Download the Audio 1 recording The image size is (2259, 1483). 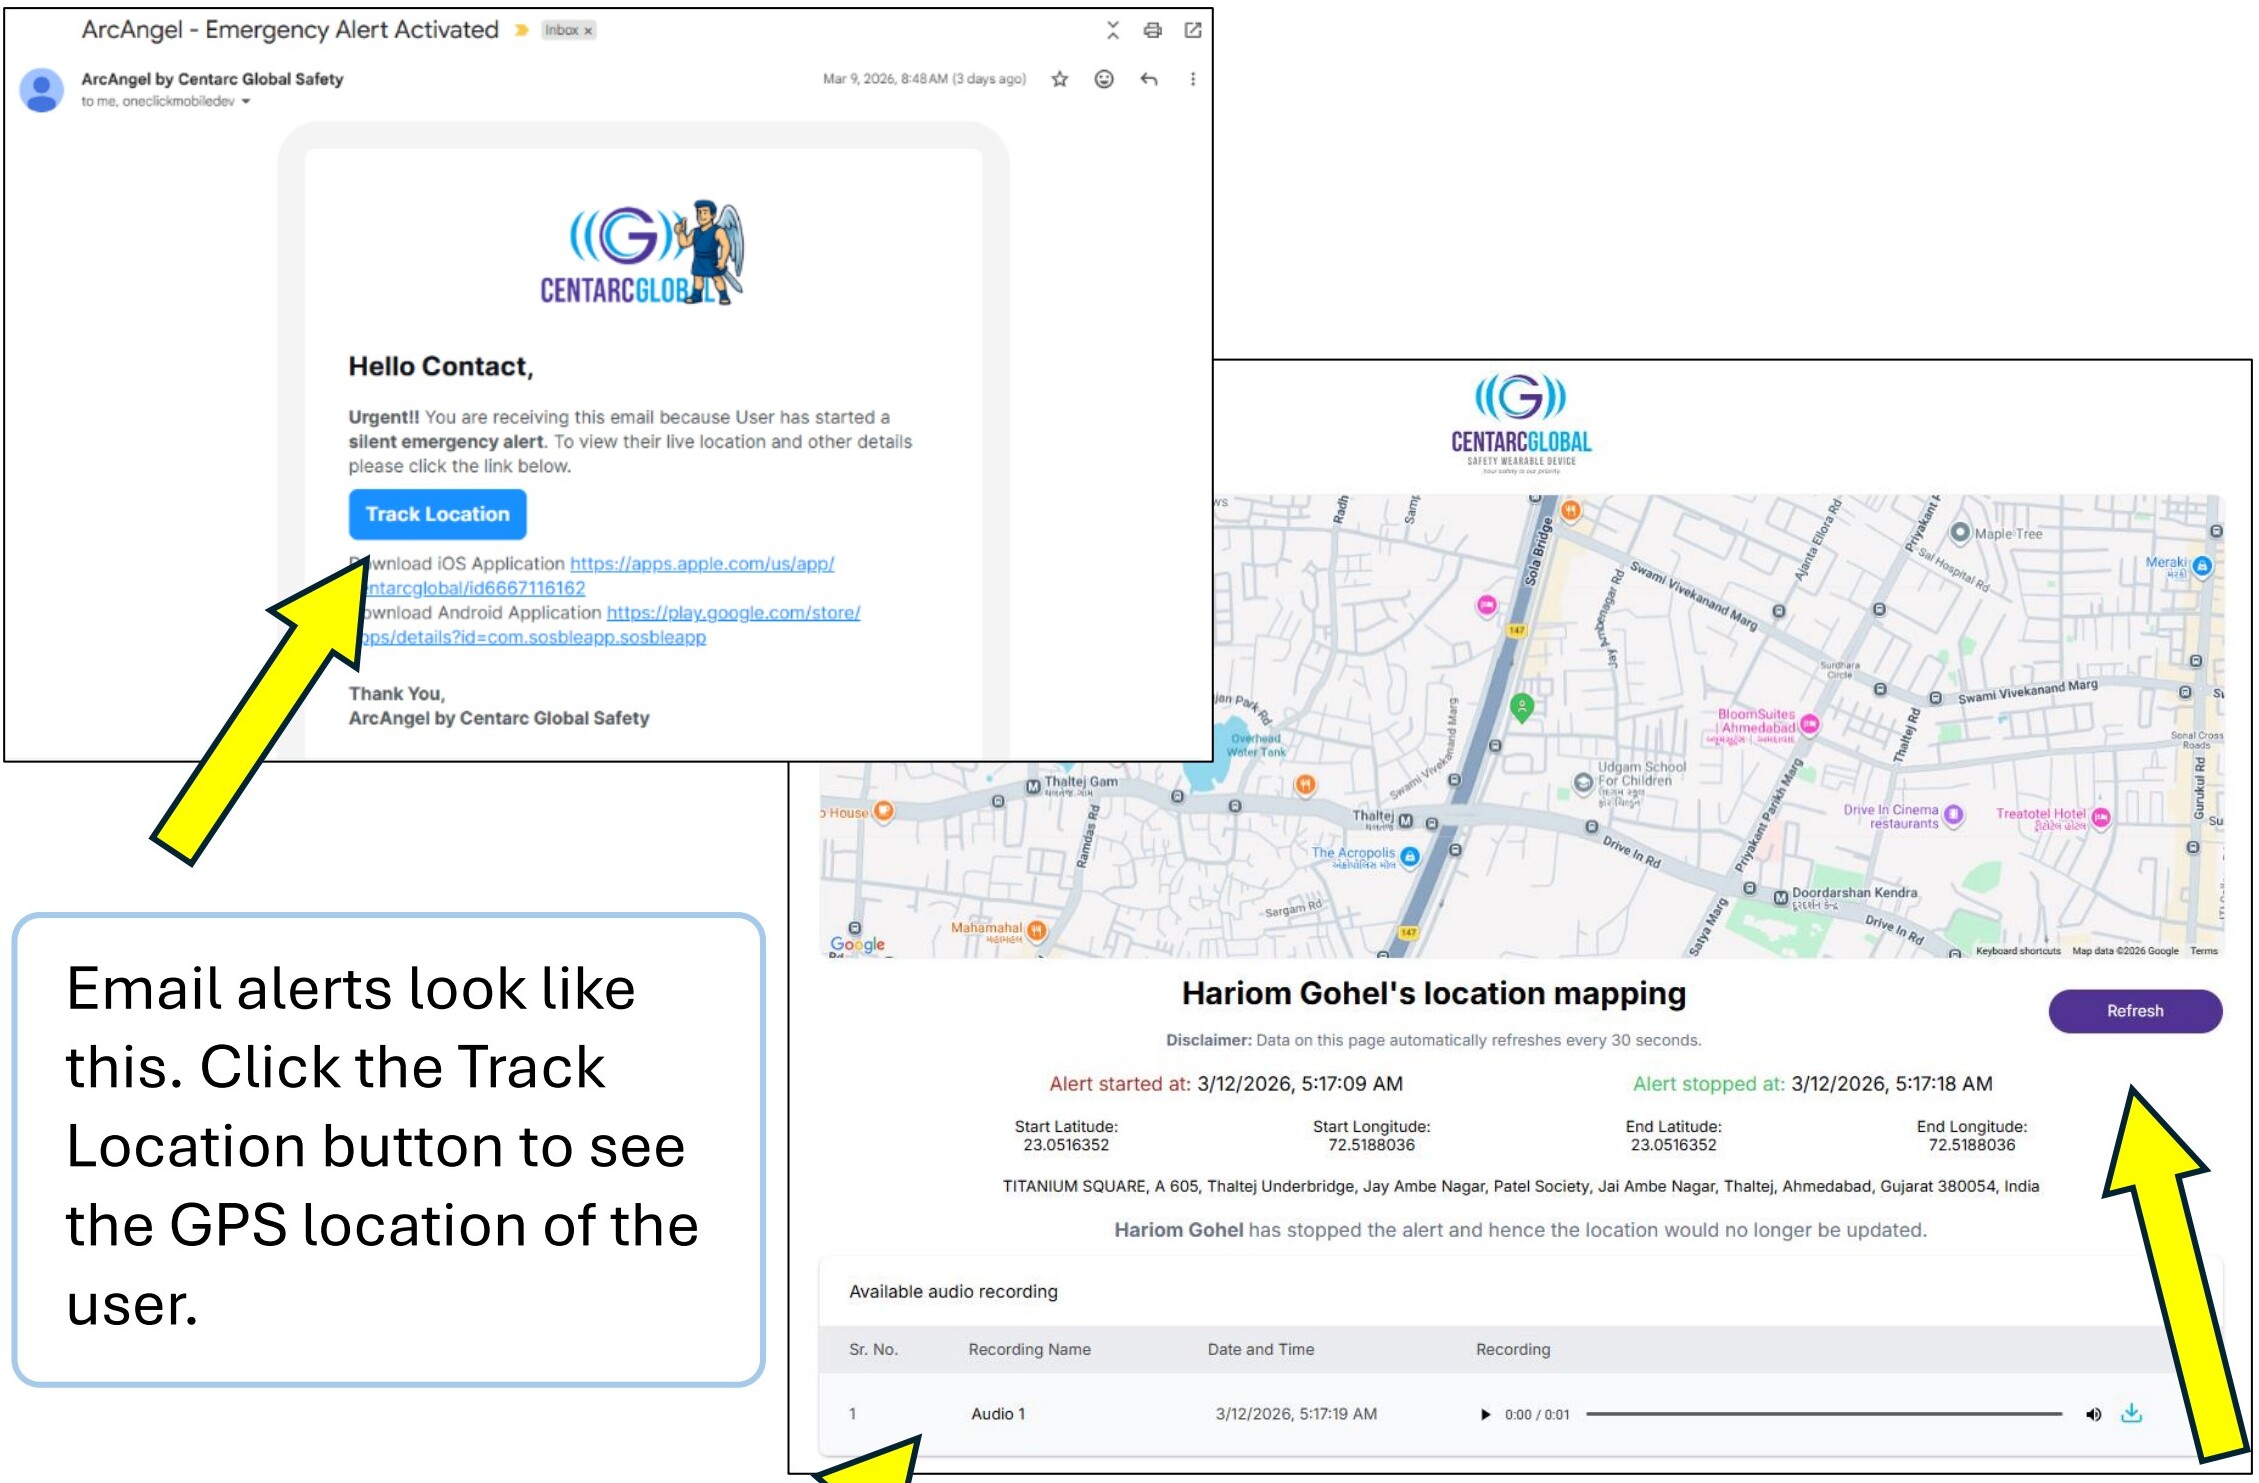coord(2131,1413)
